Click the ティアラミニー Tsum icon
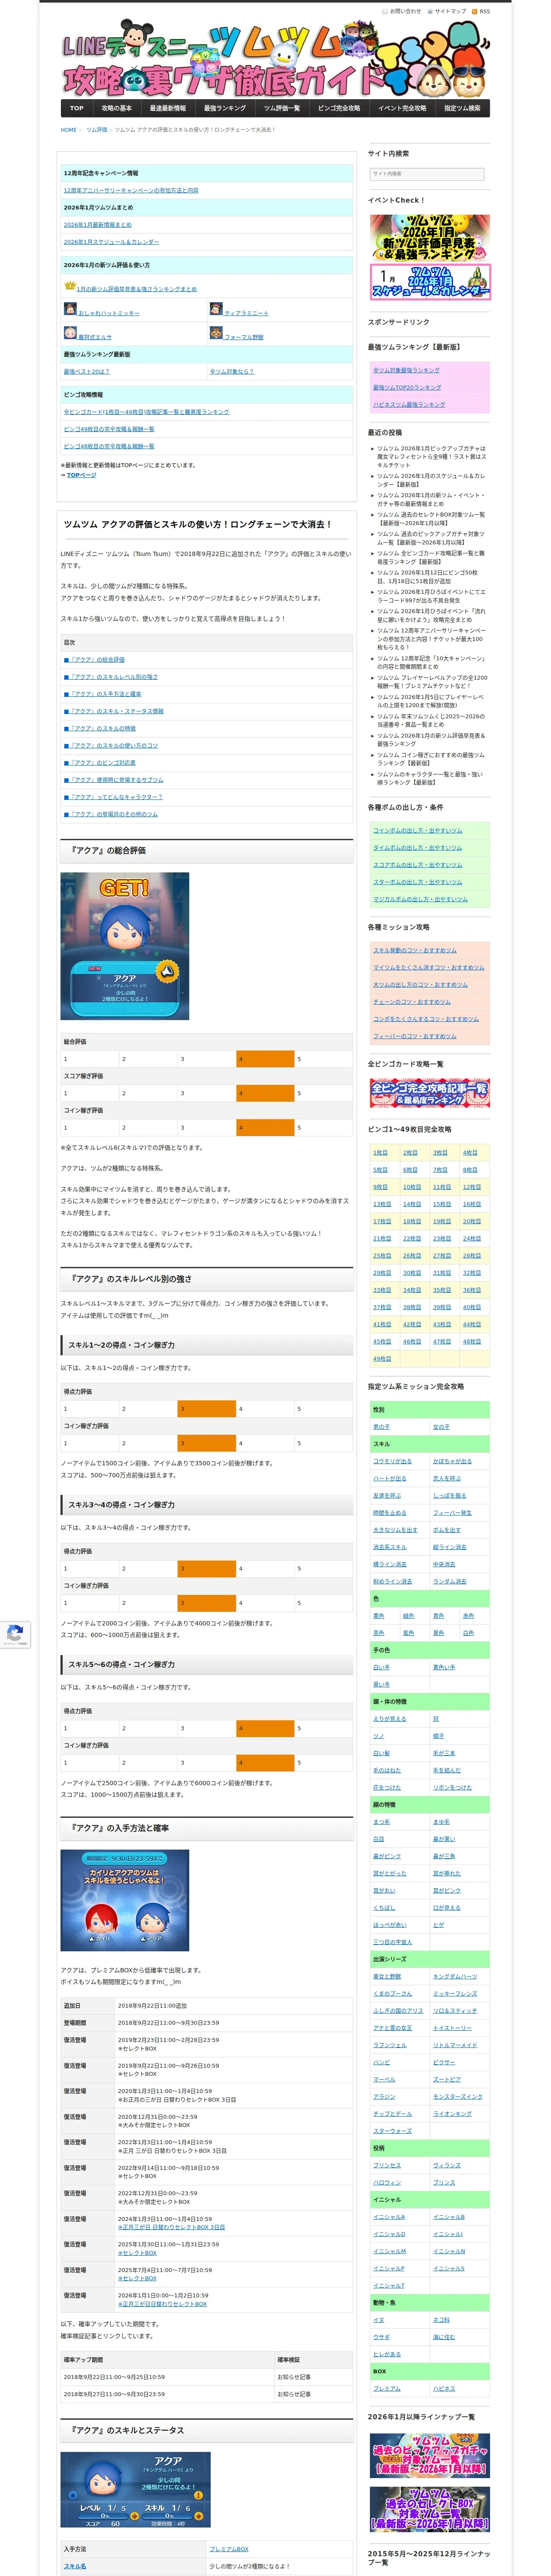The height and width of the screenshot is (2576, 551). click(216, 309)
